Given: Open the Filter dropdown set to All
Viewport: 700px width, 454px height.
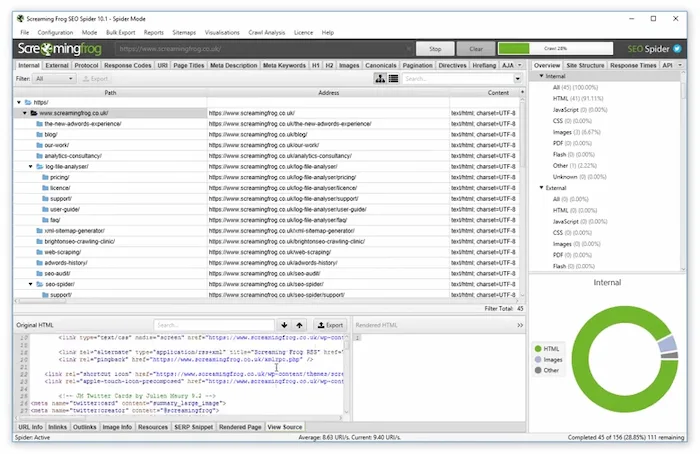Looking at the screenshot, I should 54,78.
